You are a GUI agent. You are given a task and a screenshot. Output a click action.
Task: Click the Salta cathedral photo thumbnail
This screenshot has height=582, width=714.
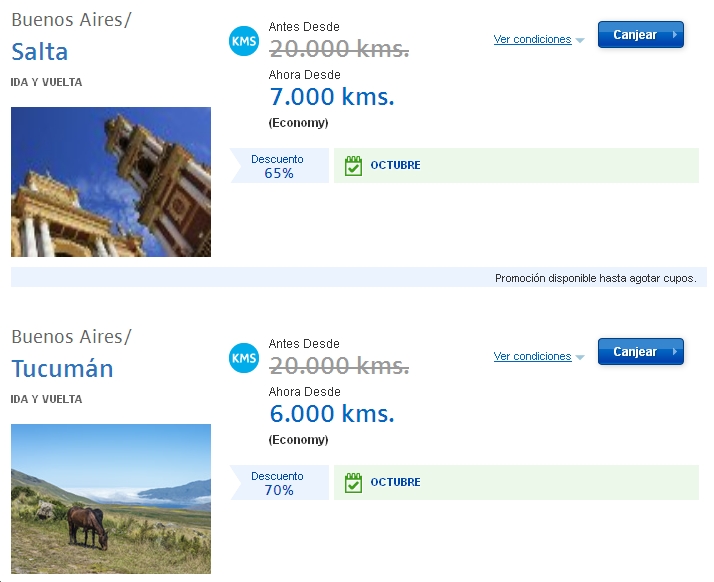111,182
